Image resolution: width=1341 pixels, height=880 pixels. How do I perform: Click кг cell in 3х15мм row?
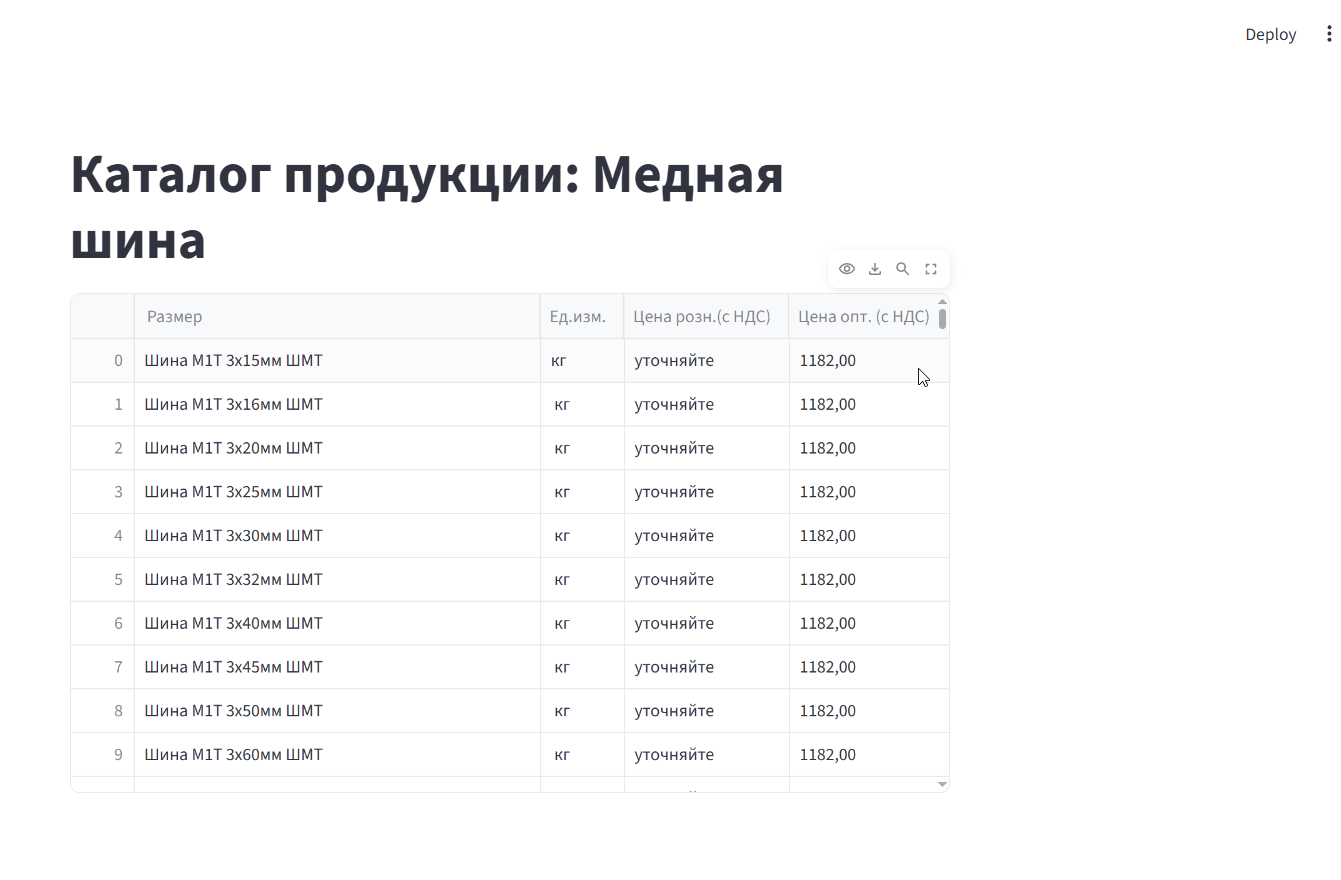(582, 361)
